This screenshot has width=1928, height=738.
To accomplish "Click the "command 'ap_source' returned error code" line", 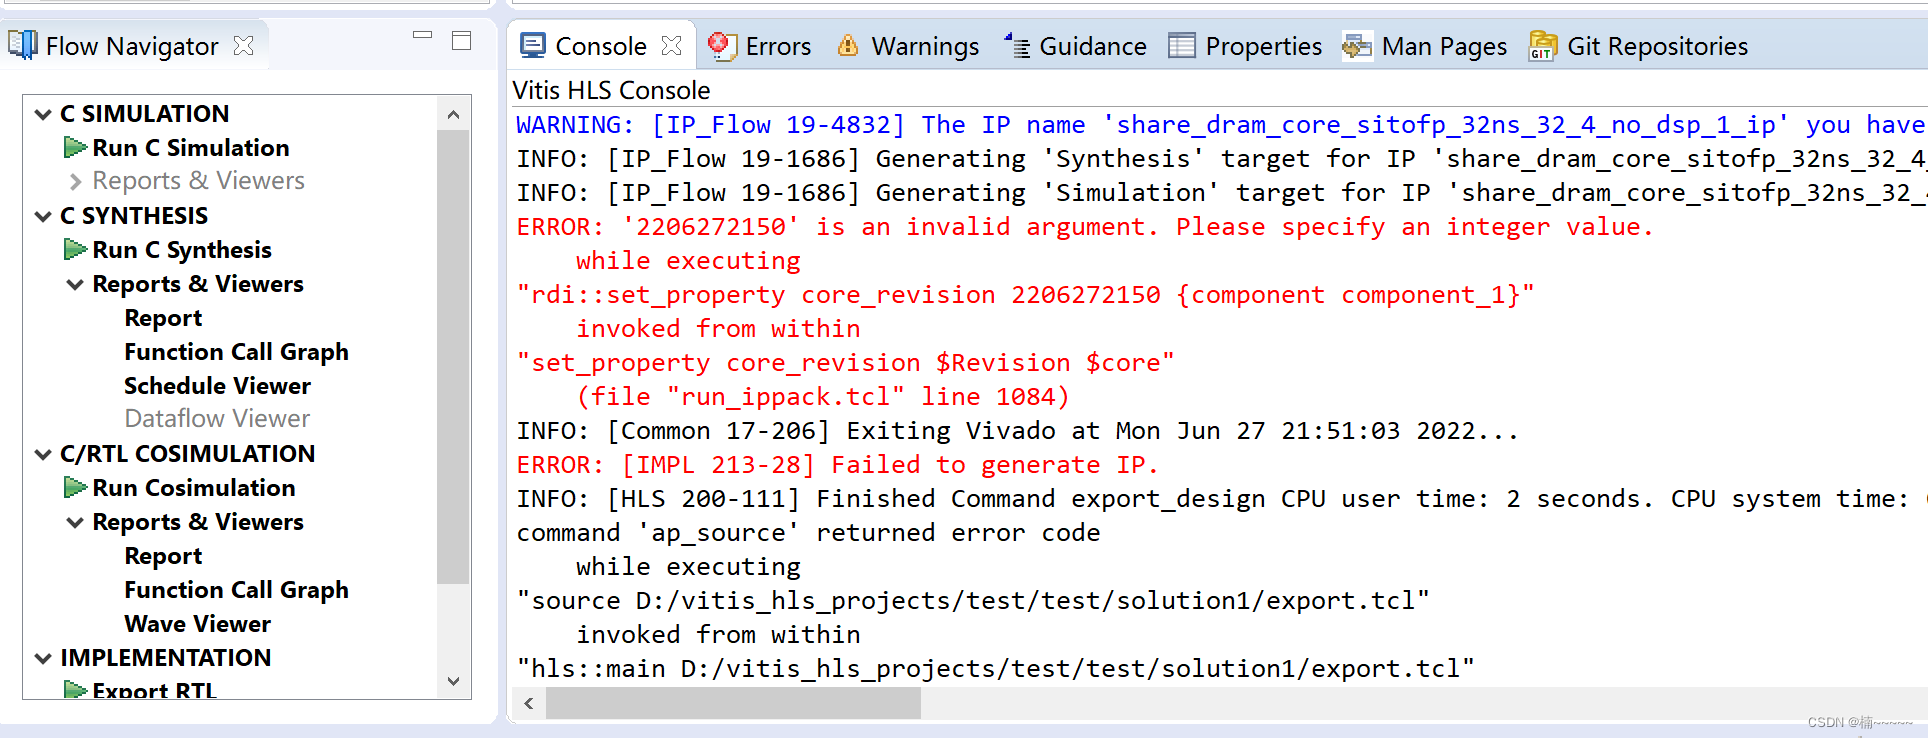I will click(x=808, y=532).
